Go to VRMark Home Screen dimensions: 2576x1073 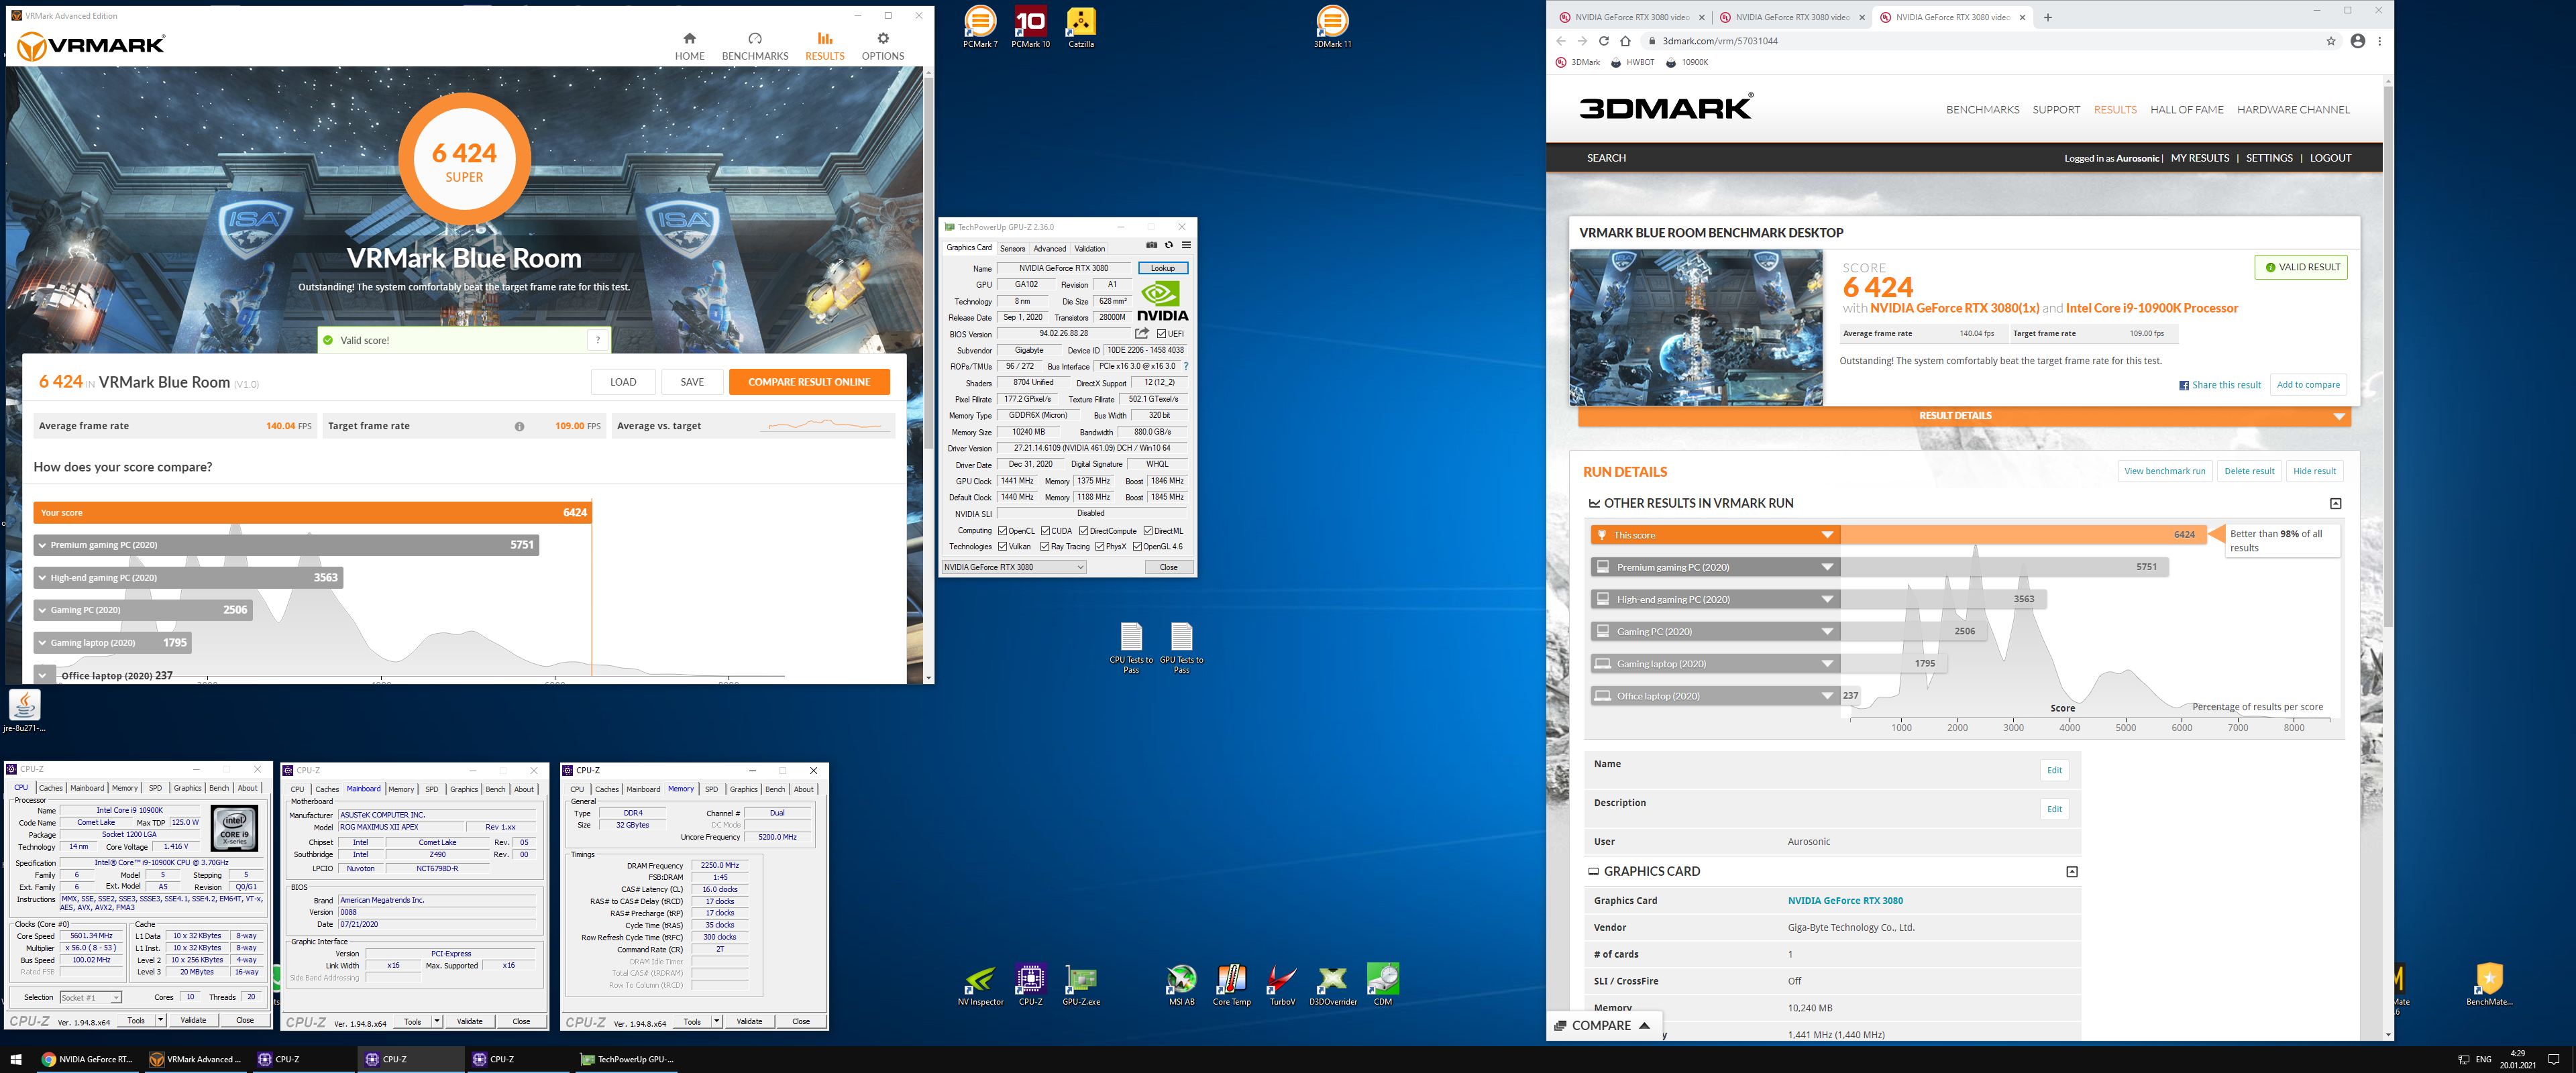click(x=689, y=46)
